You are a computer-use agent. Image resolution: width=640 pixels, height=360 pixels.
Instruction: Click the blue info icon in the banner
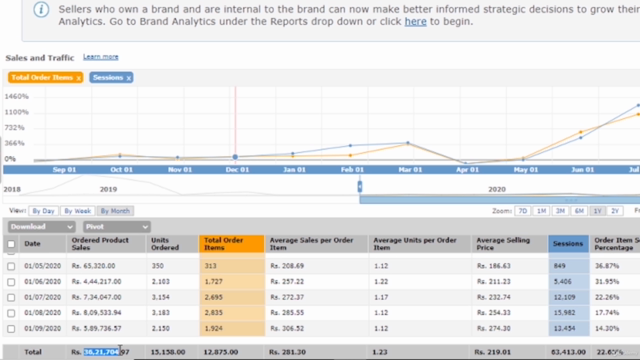(41, 9)
